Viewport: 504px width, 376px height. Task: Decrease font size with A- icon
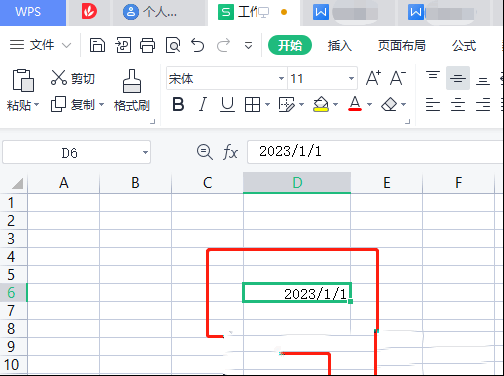coord(398,78)
